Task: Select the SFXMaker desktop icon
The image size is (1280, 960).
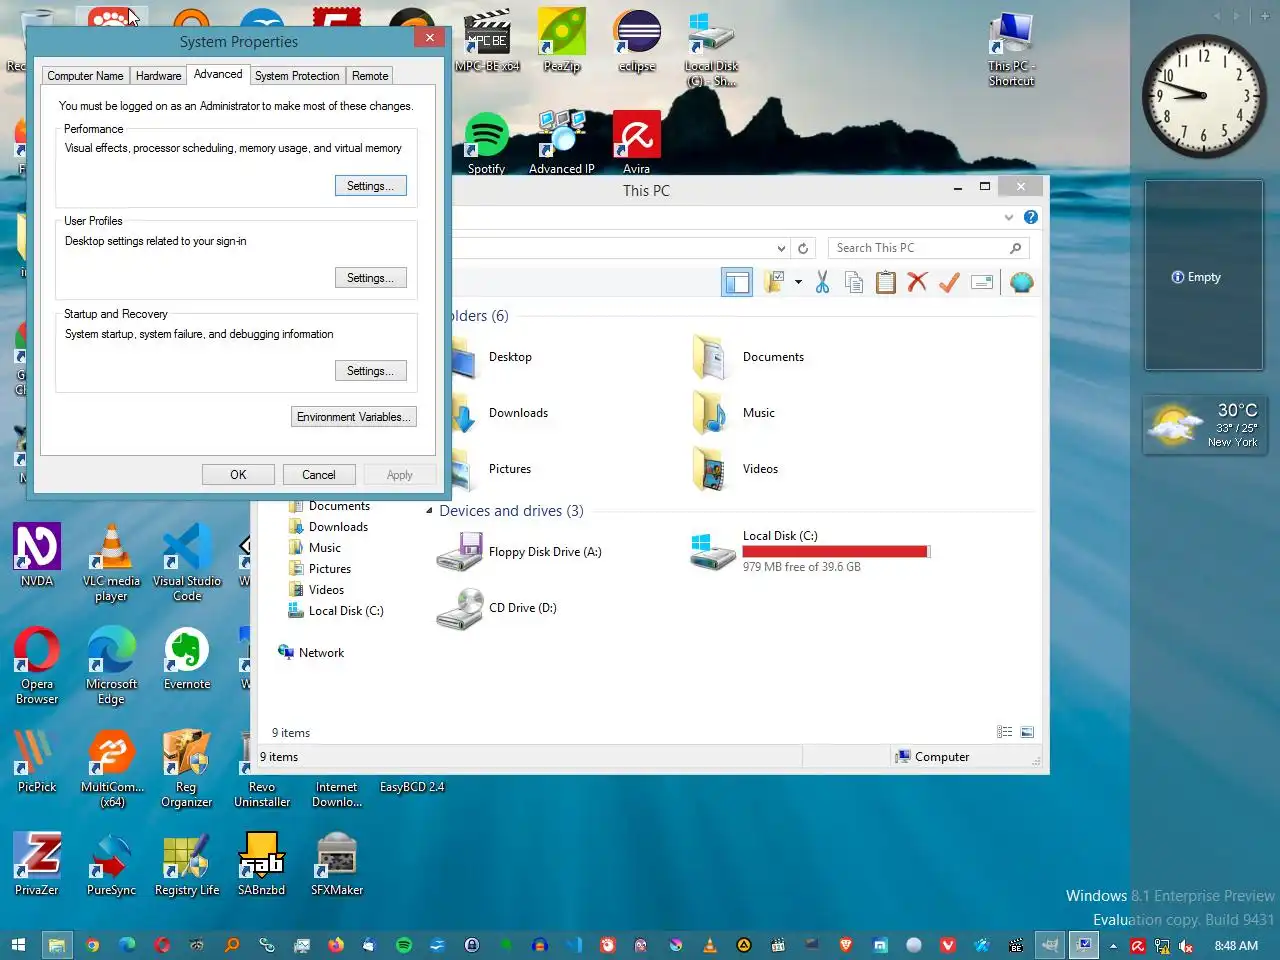Action: pos(337,864)
